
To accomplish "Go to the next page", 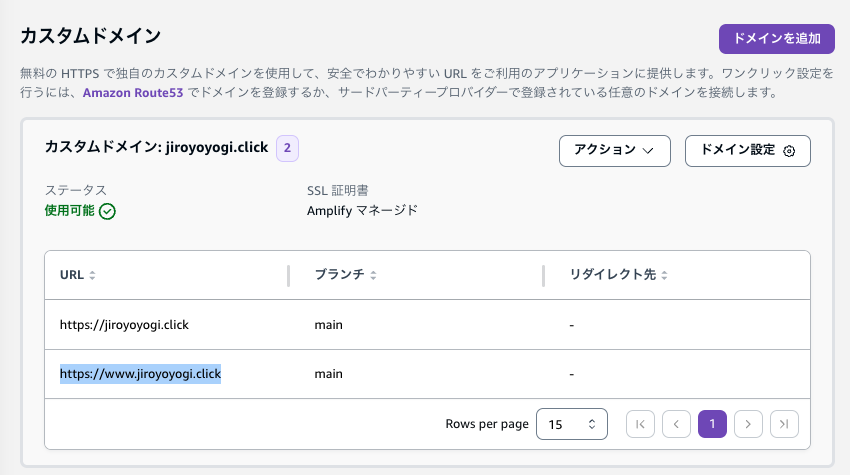I will click(x=748, y=424).
